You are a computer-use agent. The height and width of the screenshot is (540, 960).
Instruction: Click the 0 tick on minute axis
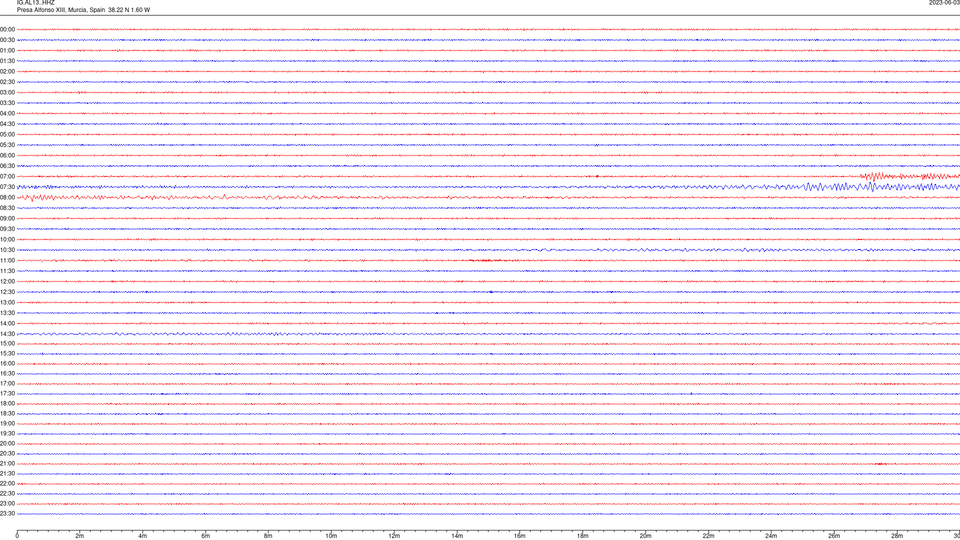[x=17, y=536]
